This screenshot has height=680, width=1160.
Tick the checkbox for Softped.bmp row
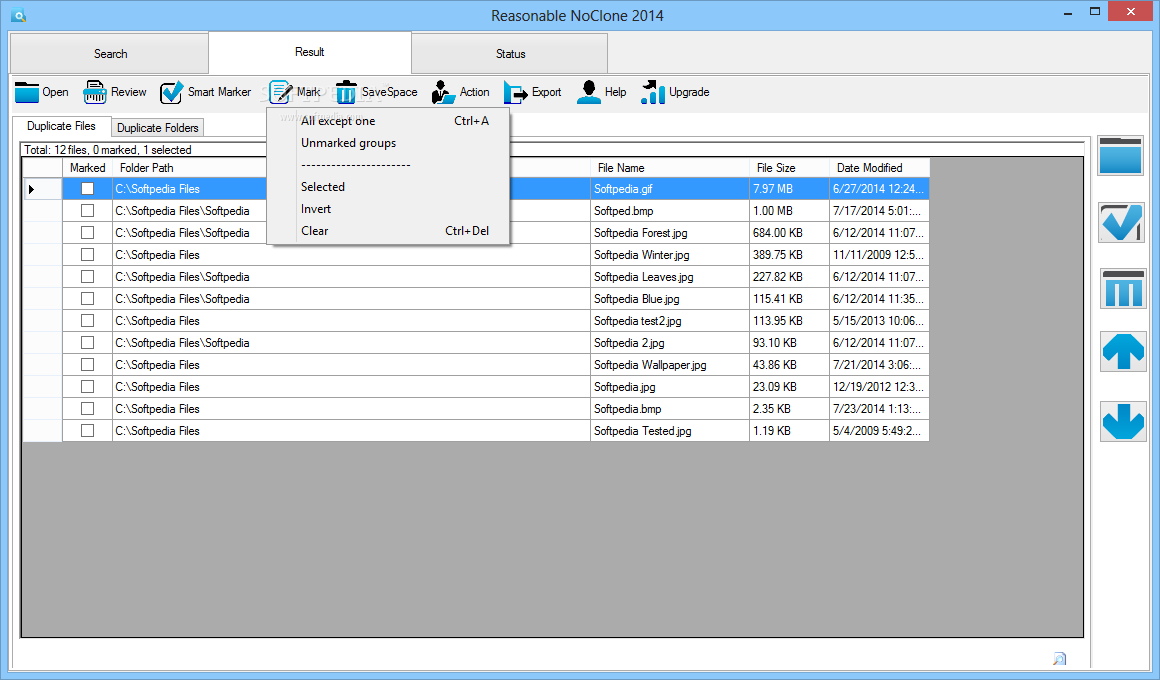pyautogui.click(x=87, y=211)
